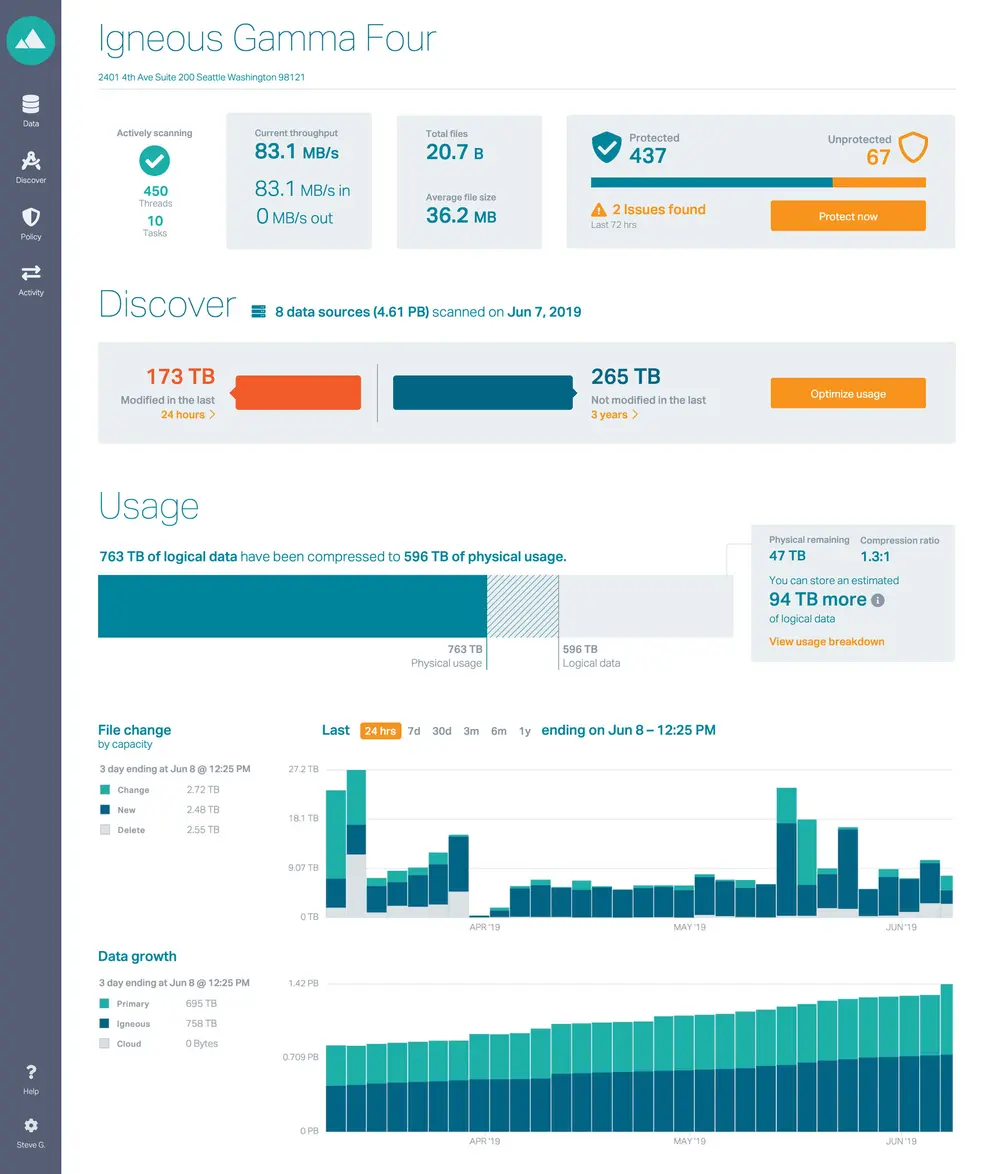Click the Unprotected 67 count
This screenshot has width=990, height=1174.
tap(878, 157)
